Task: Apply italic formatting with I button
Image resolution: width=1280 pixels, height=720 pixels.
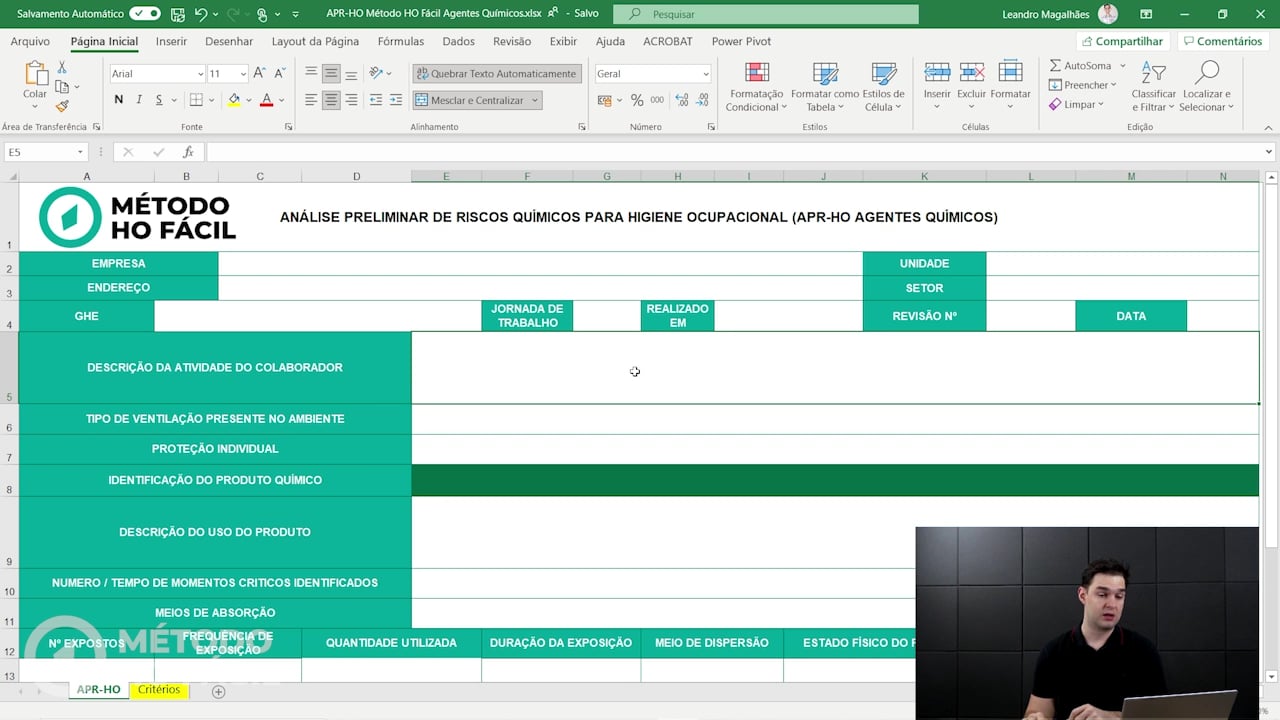Action: 138,99
